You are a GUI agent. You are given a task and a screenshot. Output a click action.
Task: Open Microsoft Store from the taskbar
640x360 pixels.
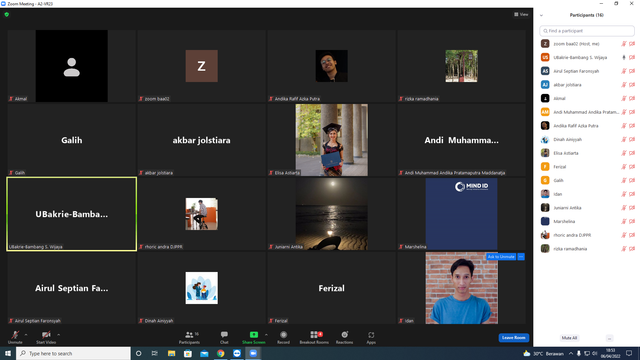coord(188,353)
